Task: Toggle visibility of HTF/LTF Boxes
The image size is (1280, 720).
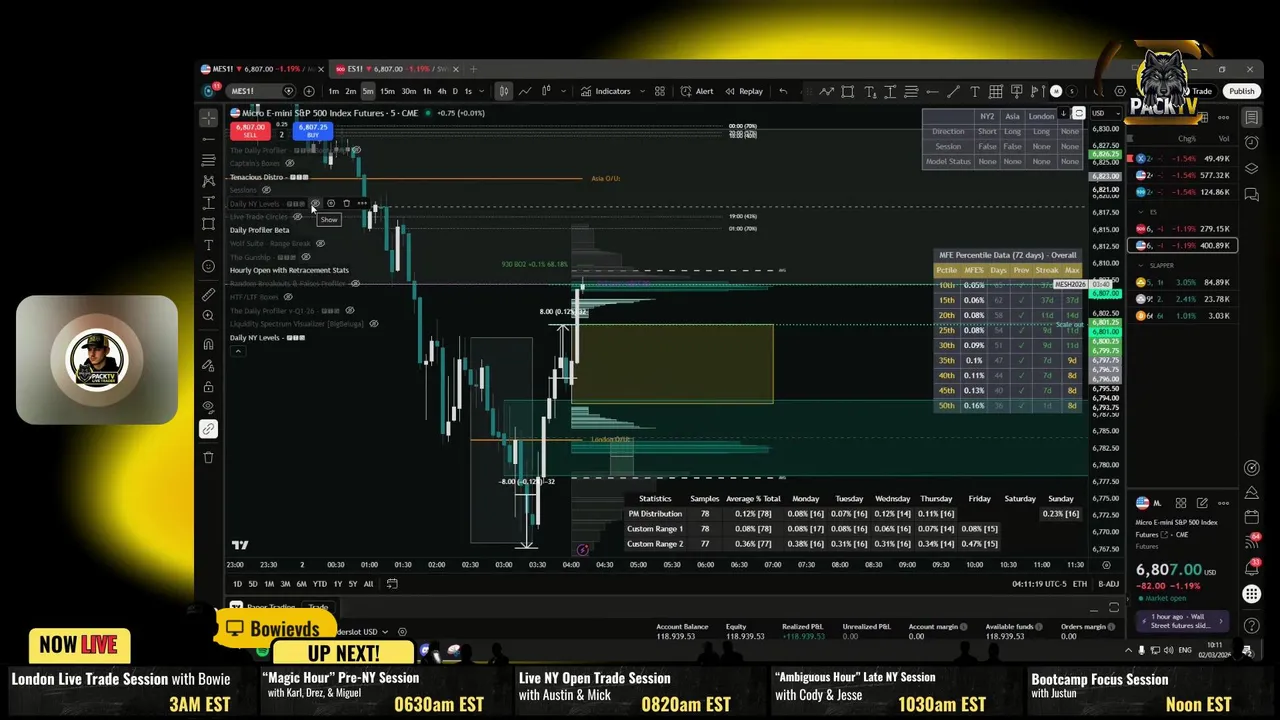Action: pos(288,297)
